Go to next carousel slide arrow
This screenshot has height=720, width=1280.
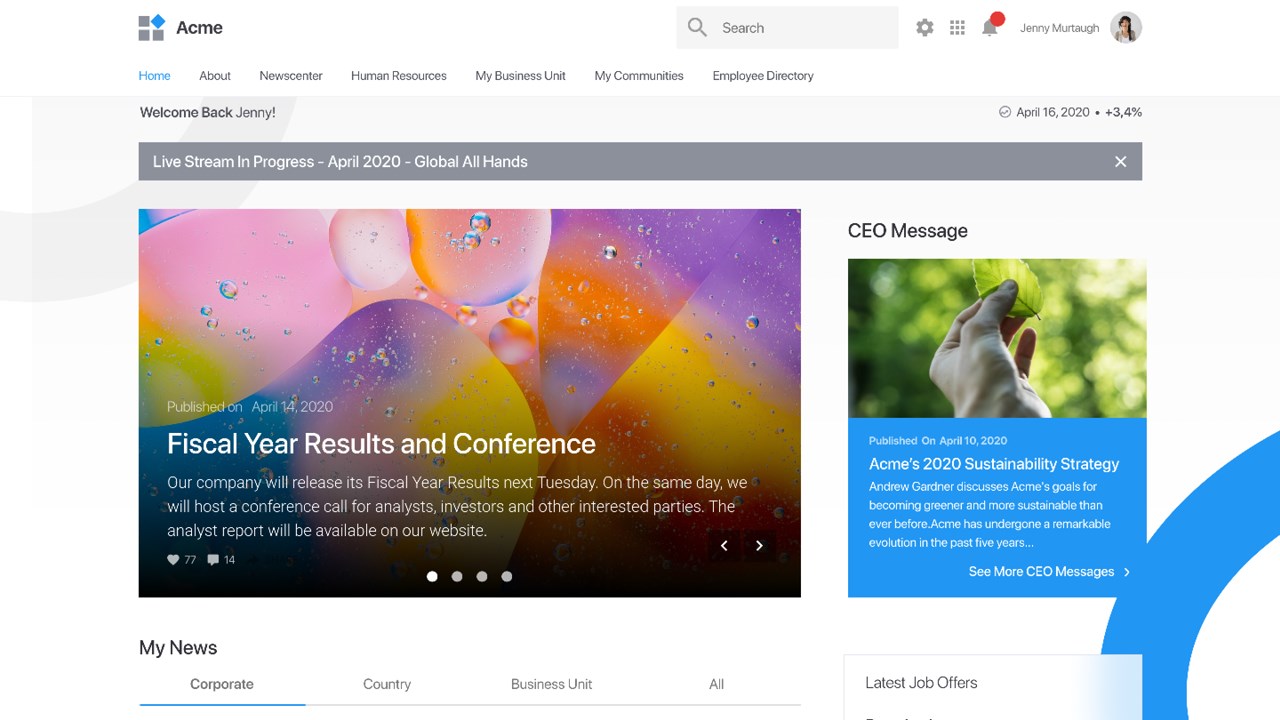[760, 545]
